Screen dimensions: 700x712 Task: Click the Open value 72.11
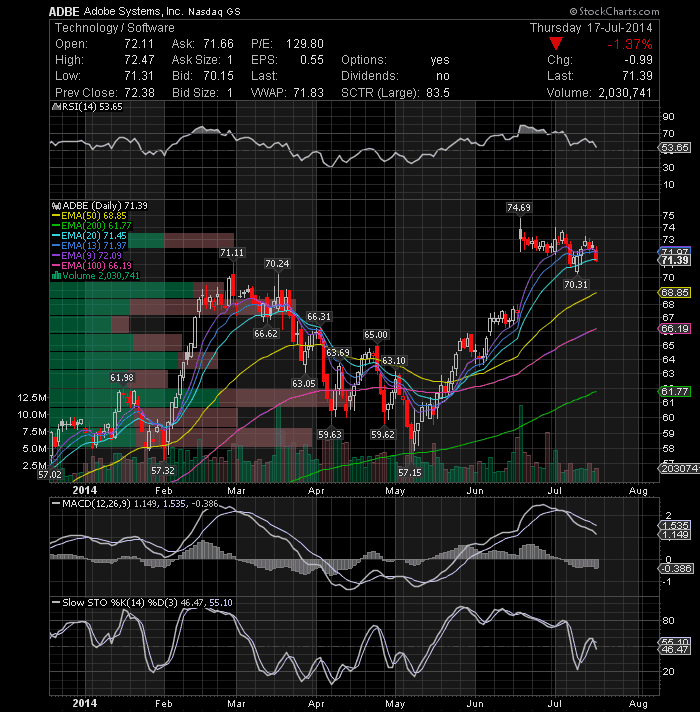[x=139, y=44]
